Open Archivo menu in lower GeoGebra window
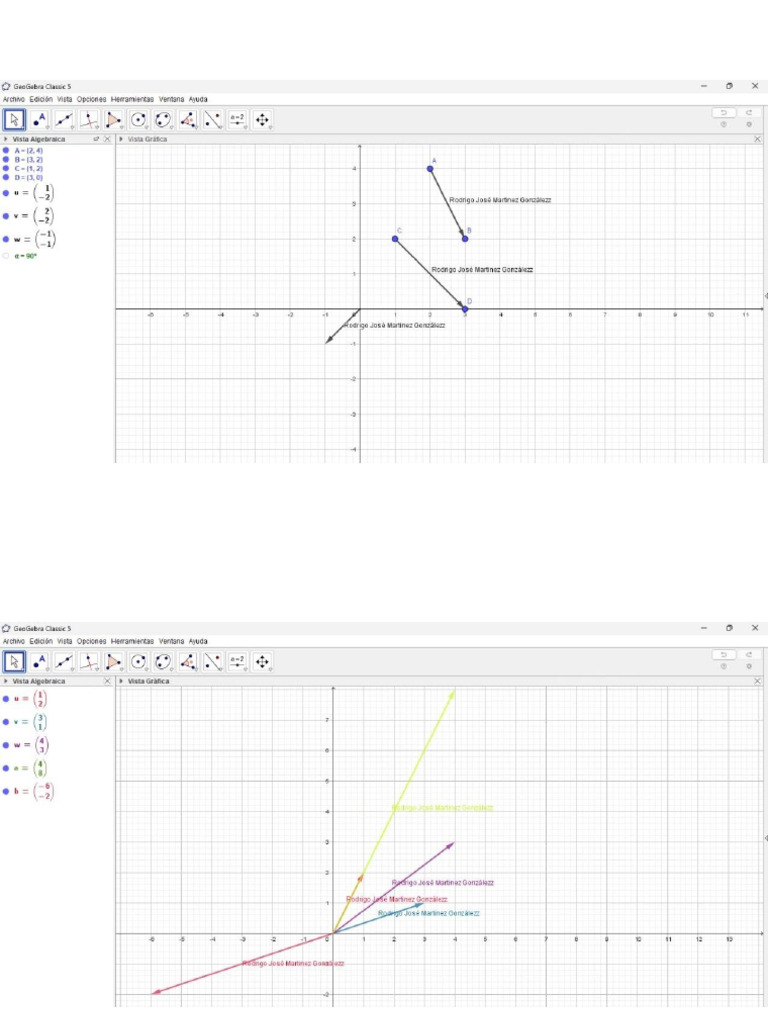The height and width of the screenshot is (1024, 768). (14, 641)
